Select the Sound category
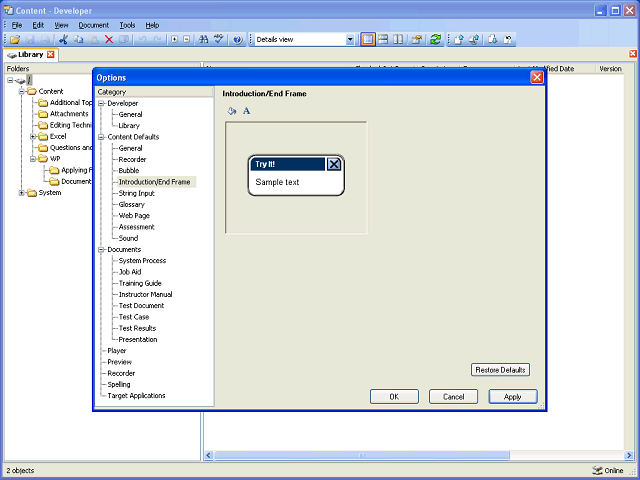The image size is (640, 480). coord(128,238)
